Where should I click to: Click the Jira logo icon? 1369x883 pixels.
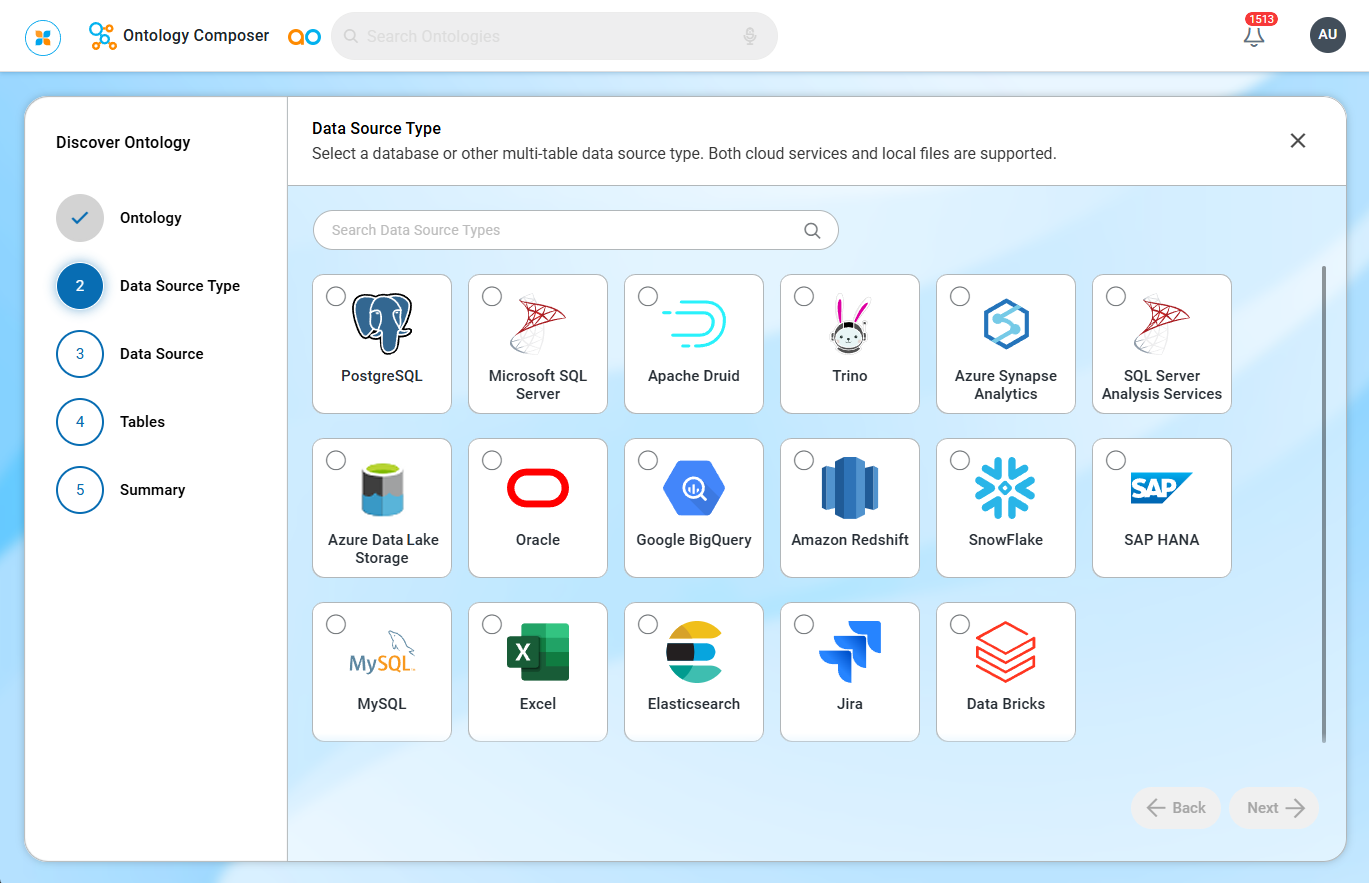click(850, 652)
